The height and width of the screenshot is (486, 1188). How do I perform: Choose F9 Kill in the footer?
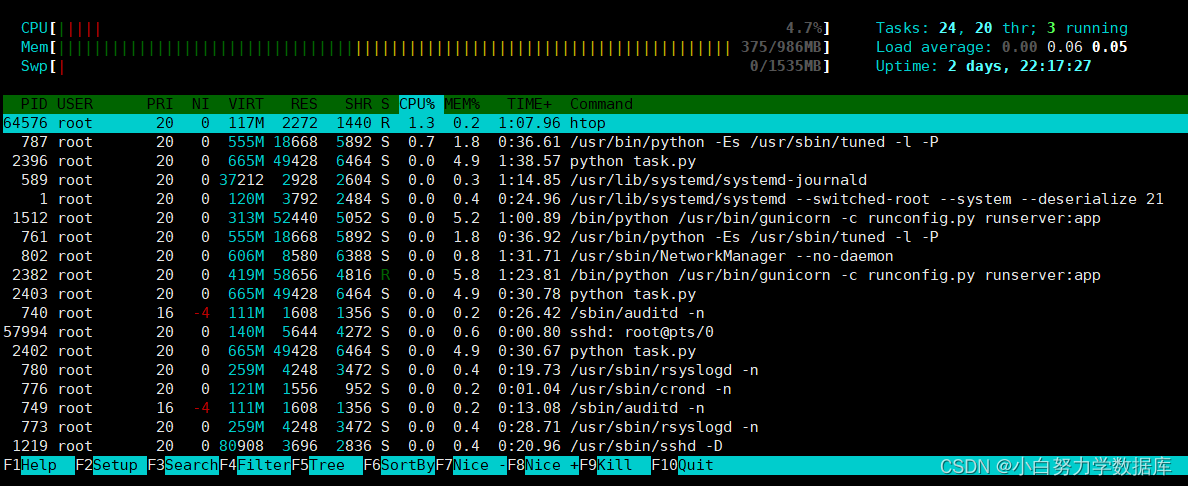pos(615,465)
